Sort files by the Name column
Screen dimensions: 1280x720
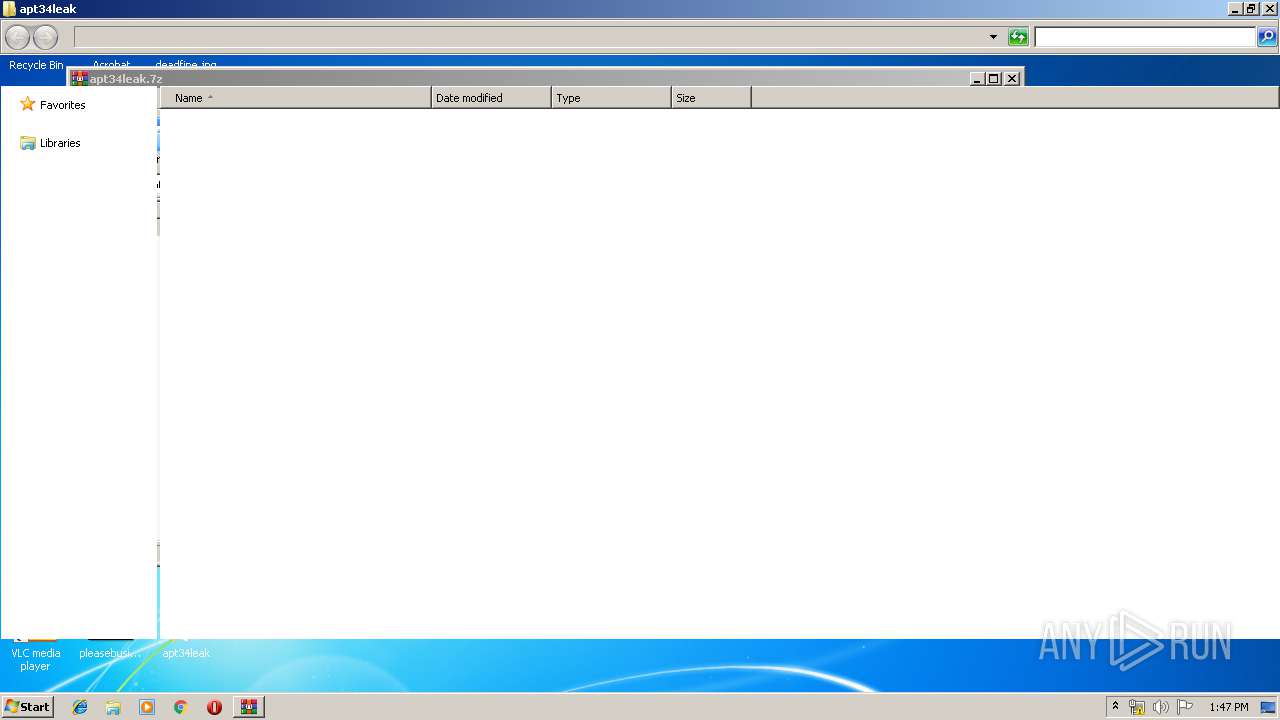point(295,98)
